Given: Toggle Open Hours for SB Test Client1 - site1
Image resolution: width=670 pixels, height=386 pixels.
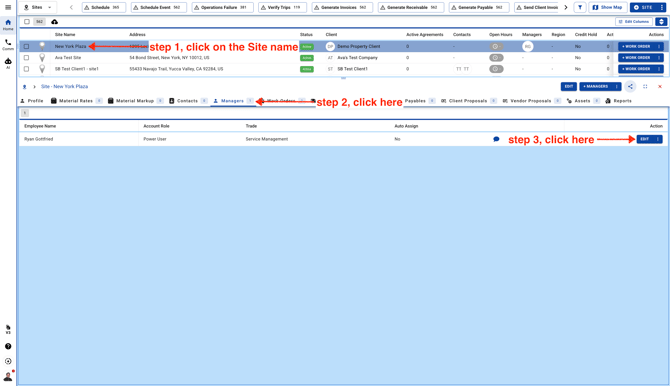Looking at the screenshot, I should coord(496,69).
